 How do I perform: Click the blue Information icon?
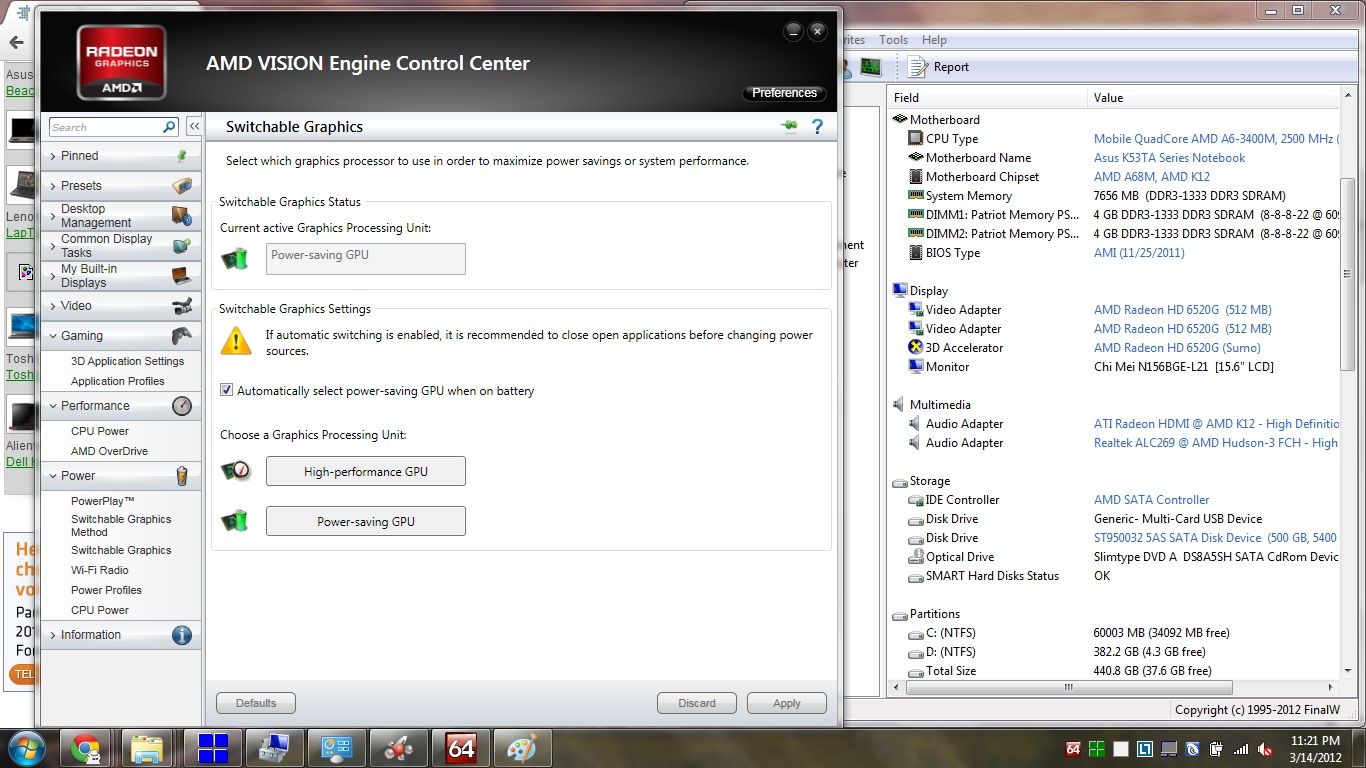coord(182,635)
